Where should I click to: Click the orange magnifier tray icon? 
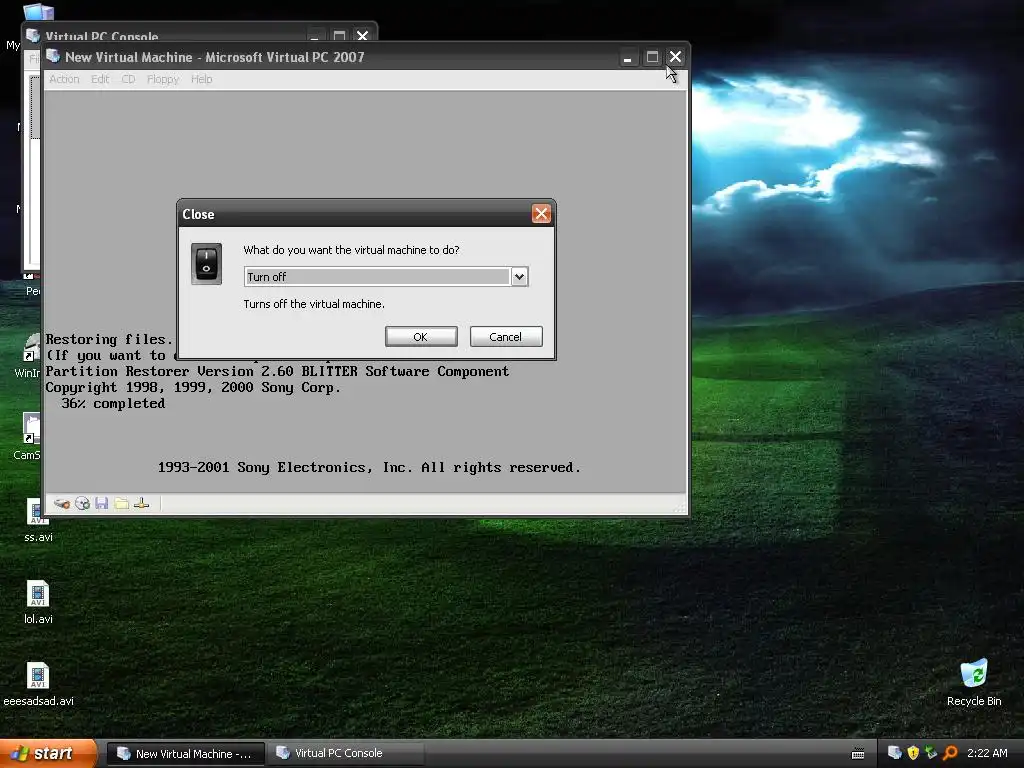point(950,753)
